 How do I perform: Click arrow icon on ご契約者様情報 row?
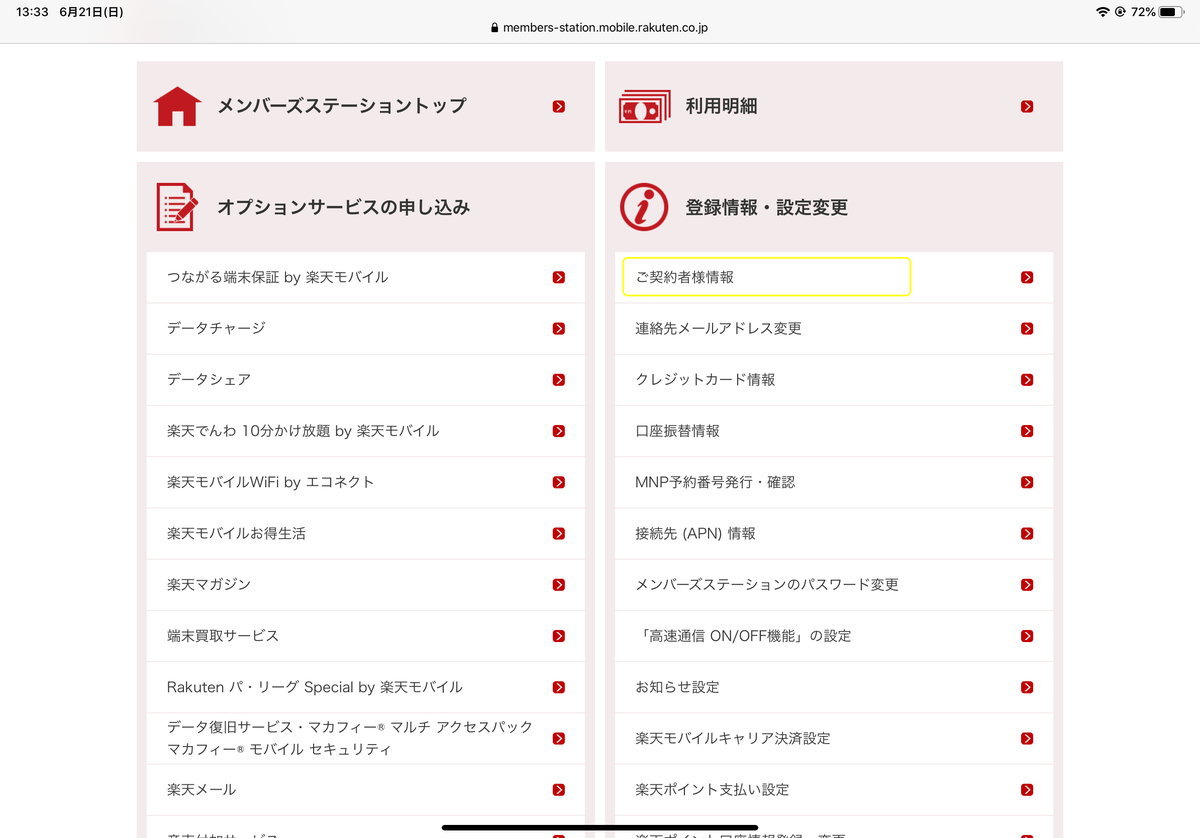pos(1027,277)
